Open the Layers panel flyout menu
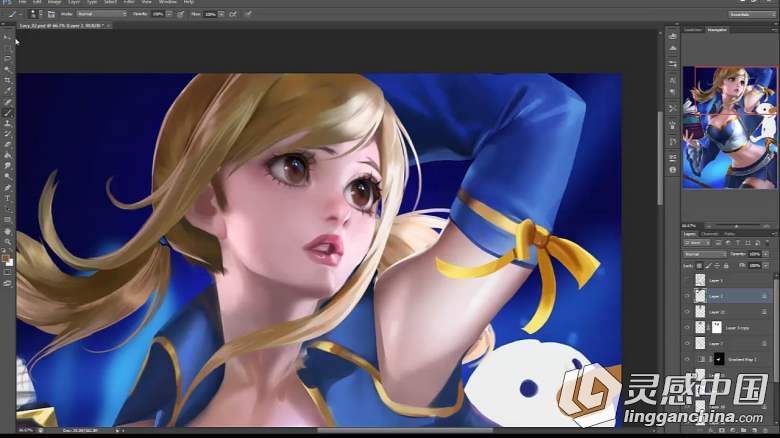Image resolution: width=780 pixels, height=438 pixels. click(774, 234)
